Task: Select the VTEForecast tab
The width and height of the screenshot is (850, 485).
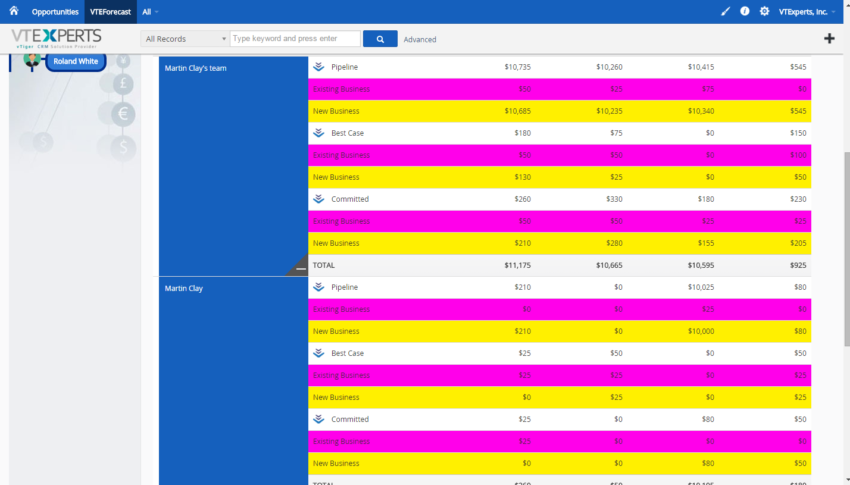Action: [111, 11]
